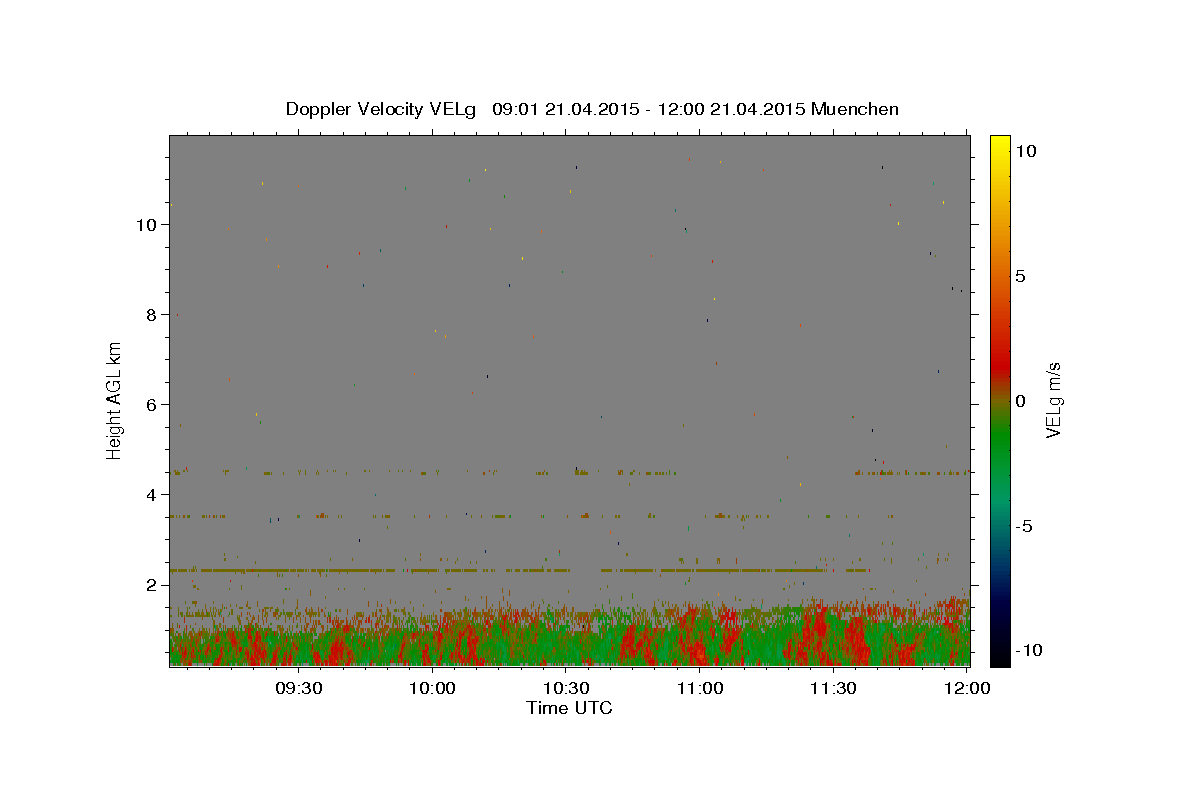
Task: Click the 12:00 time axis label
Action: [x=966, y=688]
